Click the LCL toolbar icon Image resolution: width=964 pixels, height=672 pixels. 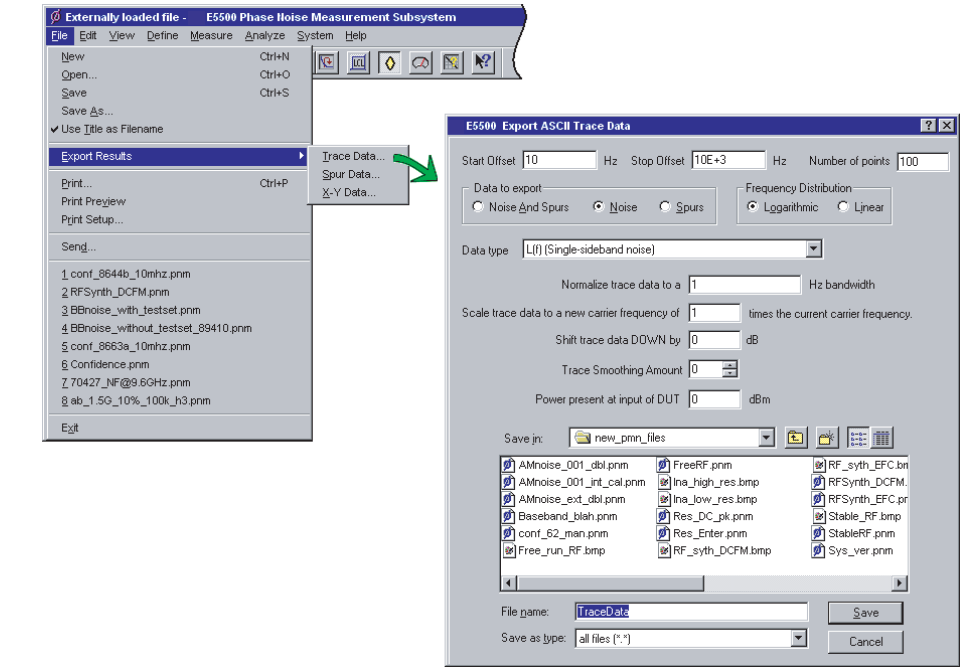tap(358, 62)
